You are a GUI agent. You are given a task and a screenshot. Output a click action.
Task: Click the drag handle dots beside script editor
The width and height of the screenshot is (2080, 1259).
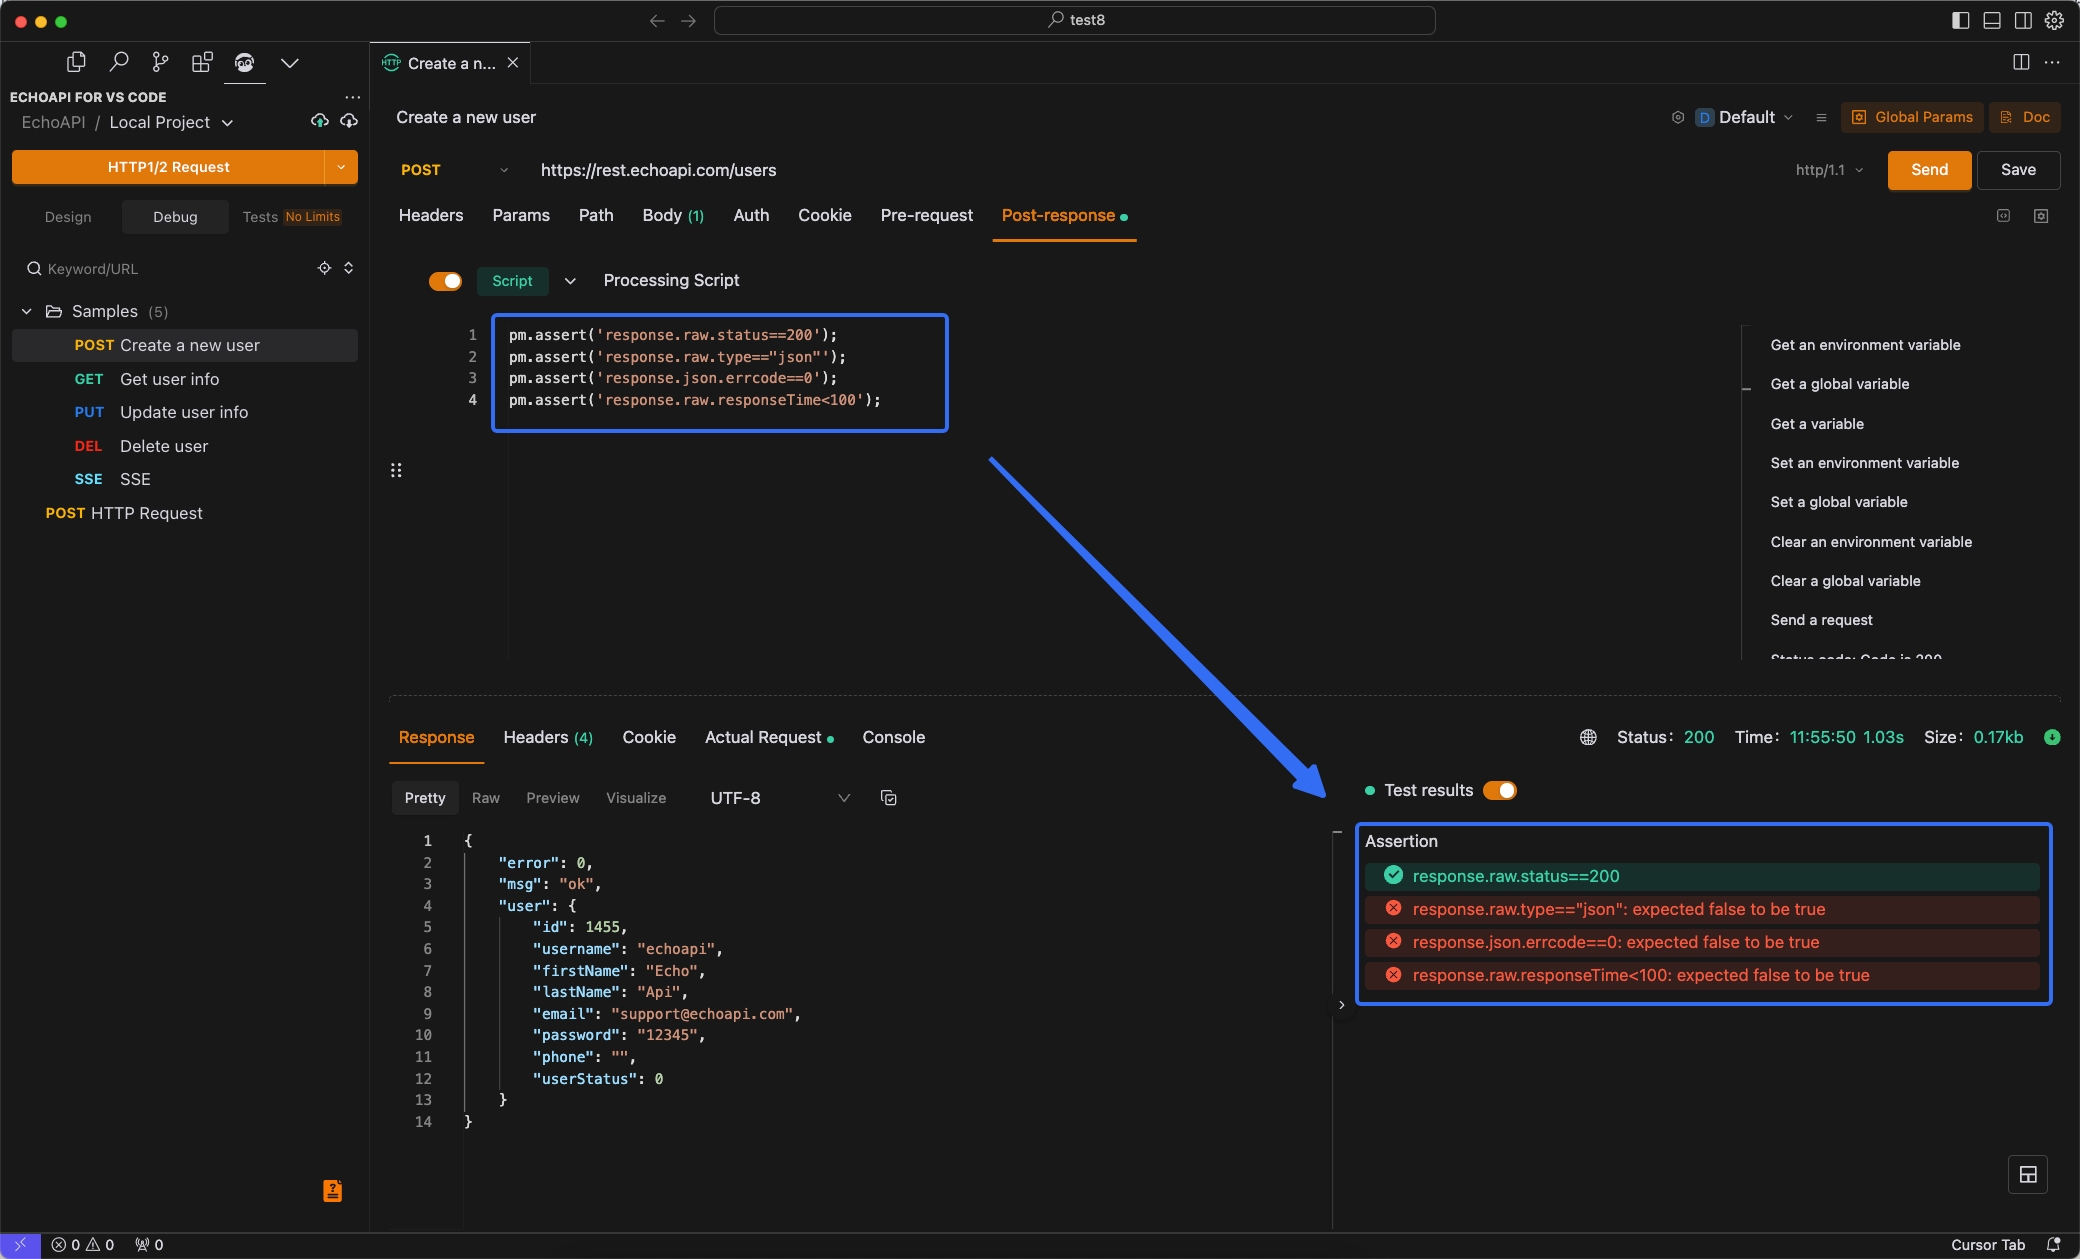[x=396, y=470]
